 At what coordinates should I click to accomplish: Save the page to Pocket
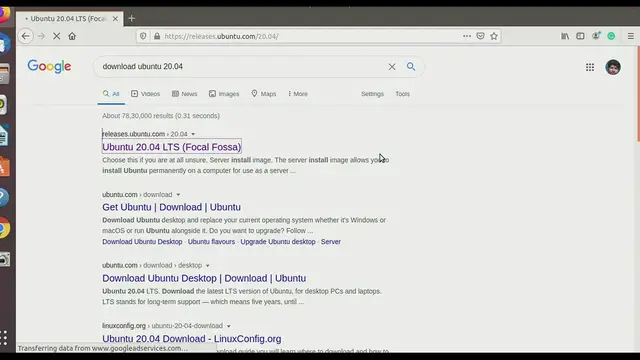point(480,36)
